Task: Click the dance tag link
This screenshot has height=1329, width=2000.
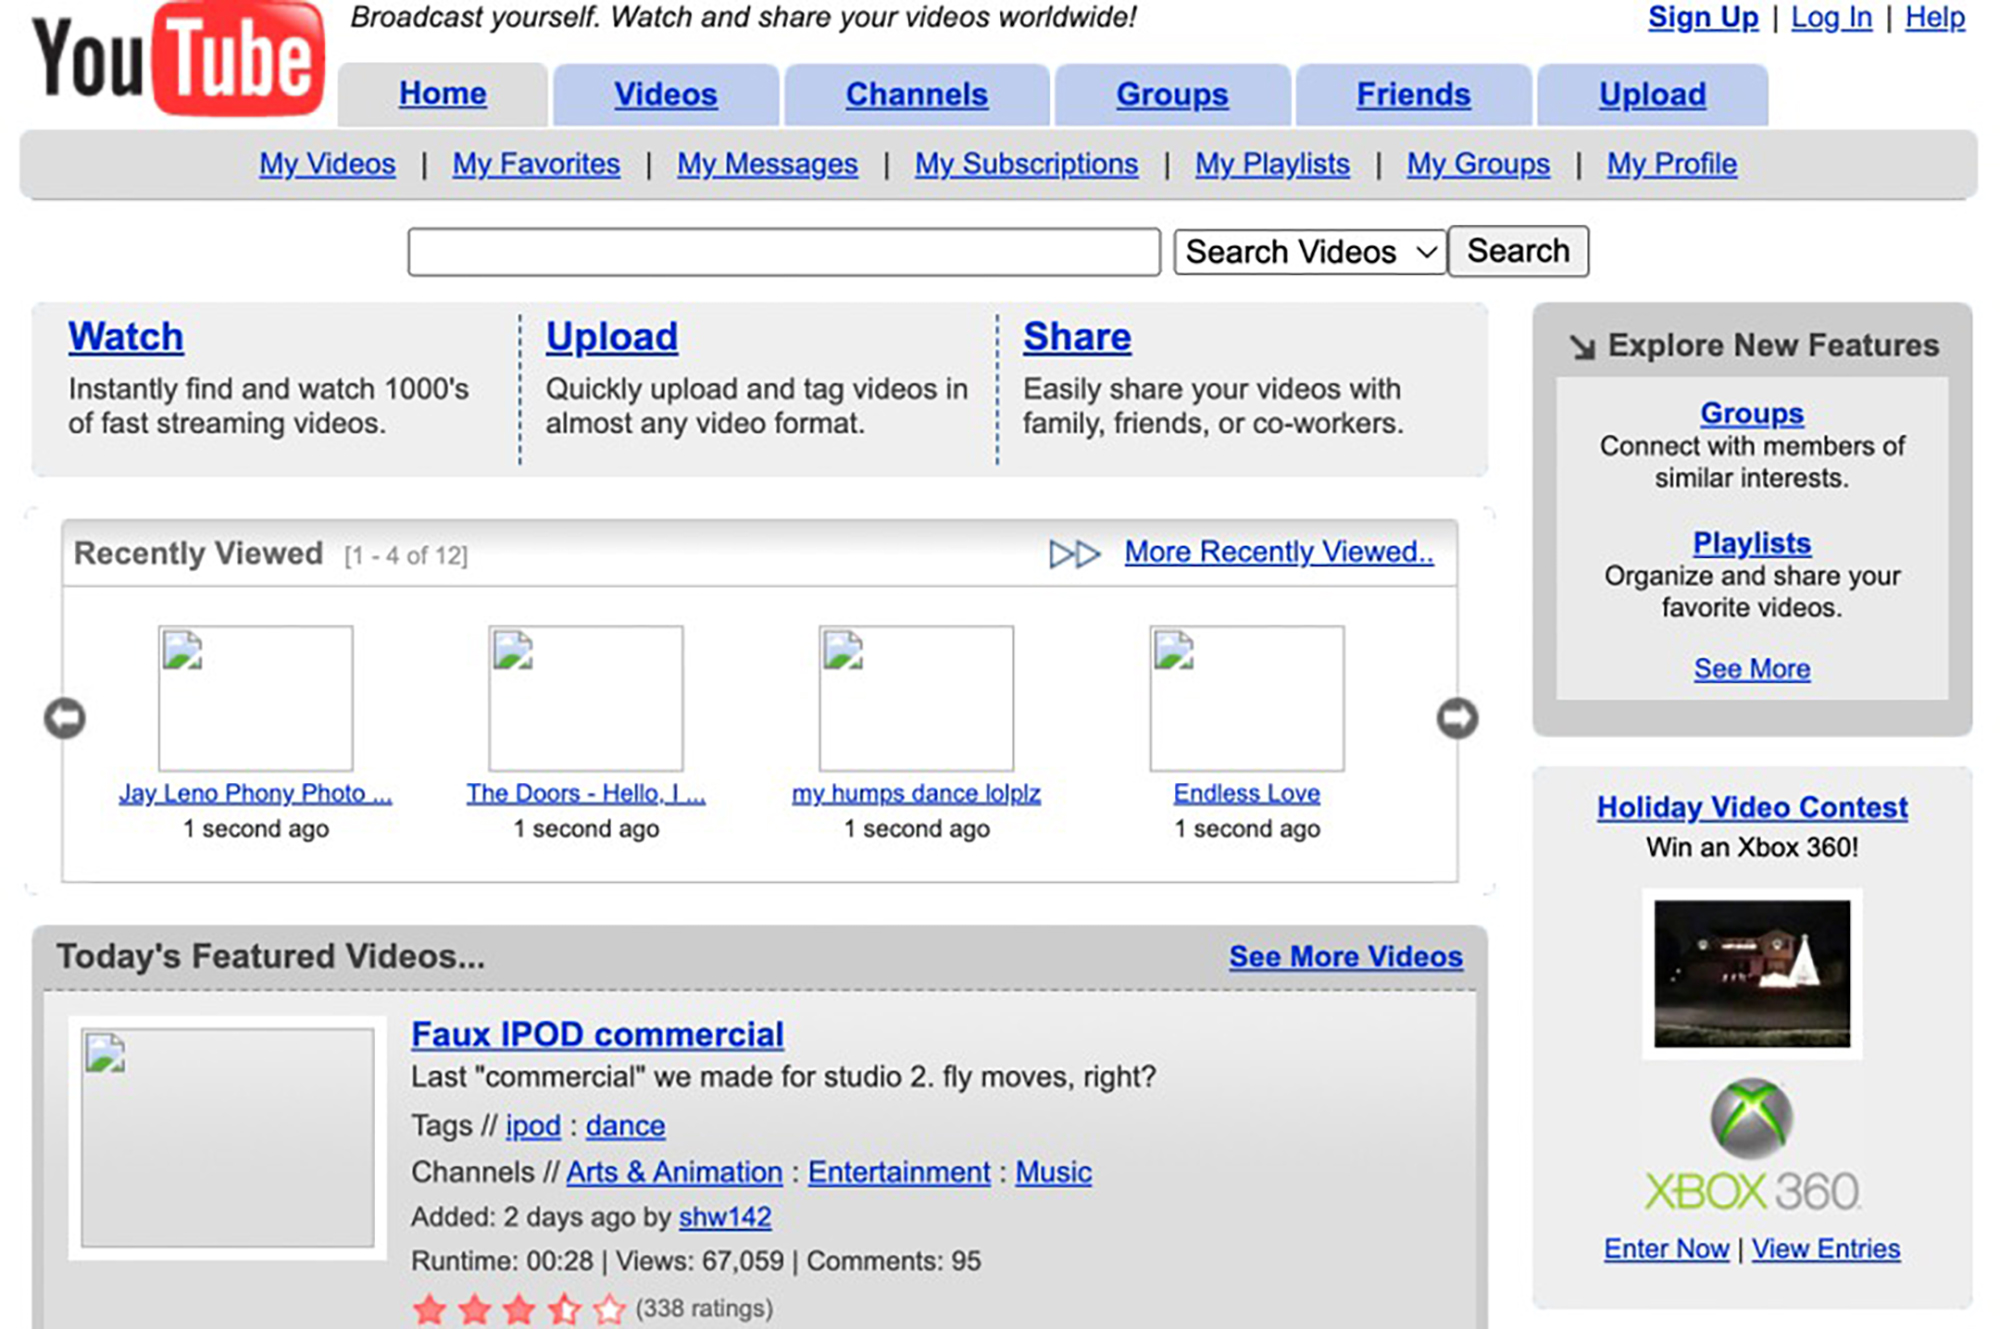Action: tap(625, 1126)
